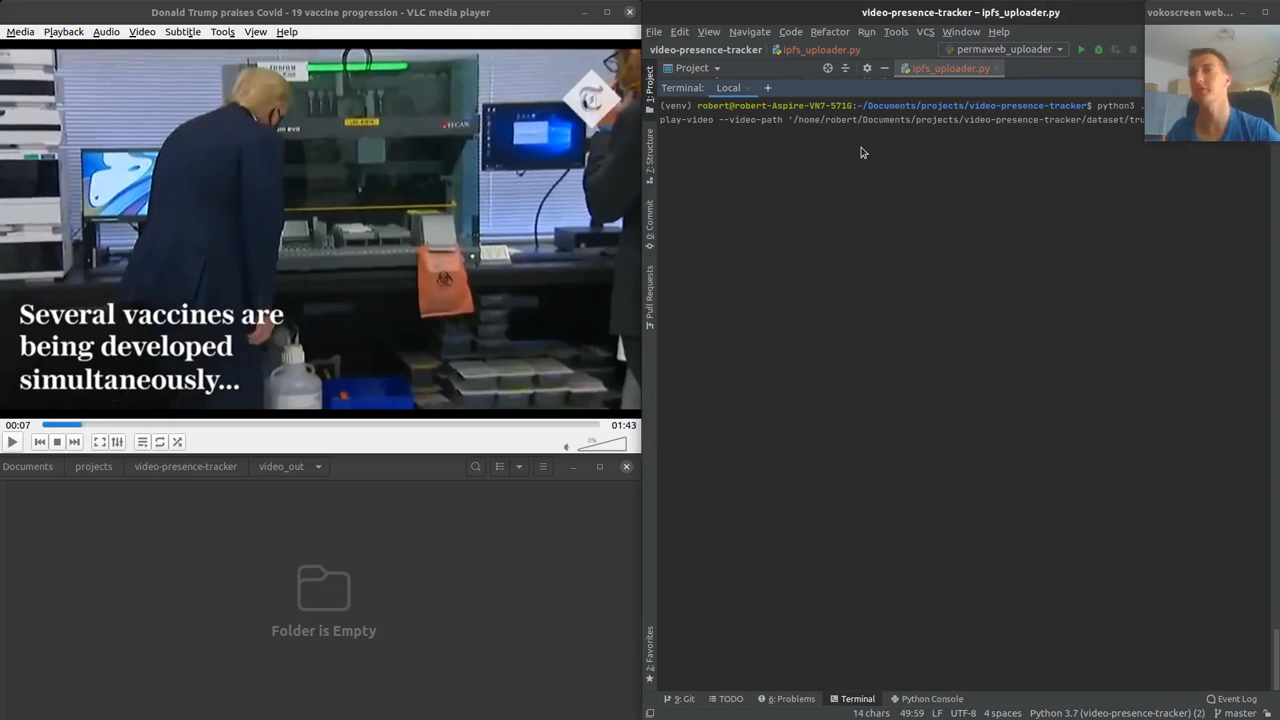Open TODO tool window
1280x720 pixels.
[x=726, y=699]
